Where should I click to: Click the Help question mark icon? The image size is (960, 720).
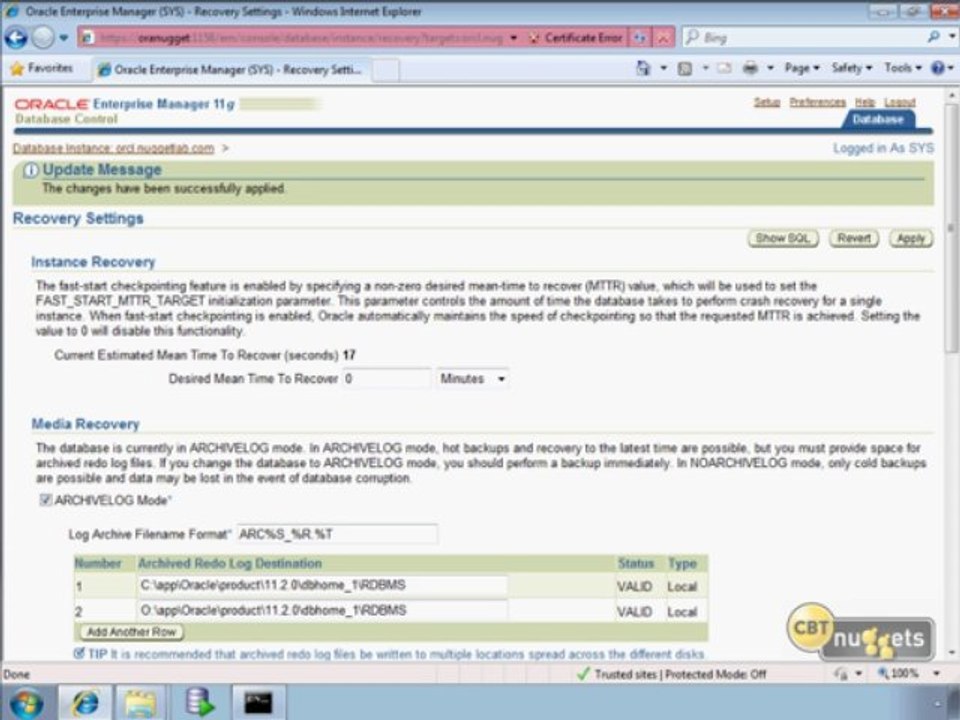pos(937,68)
